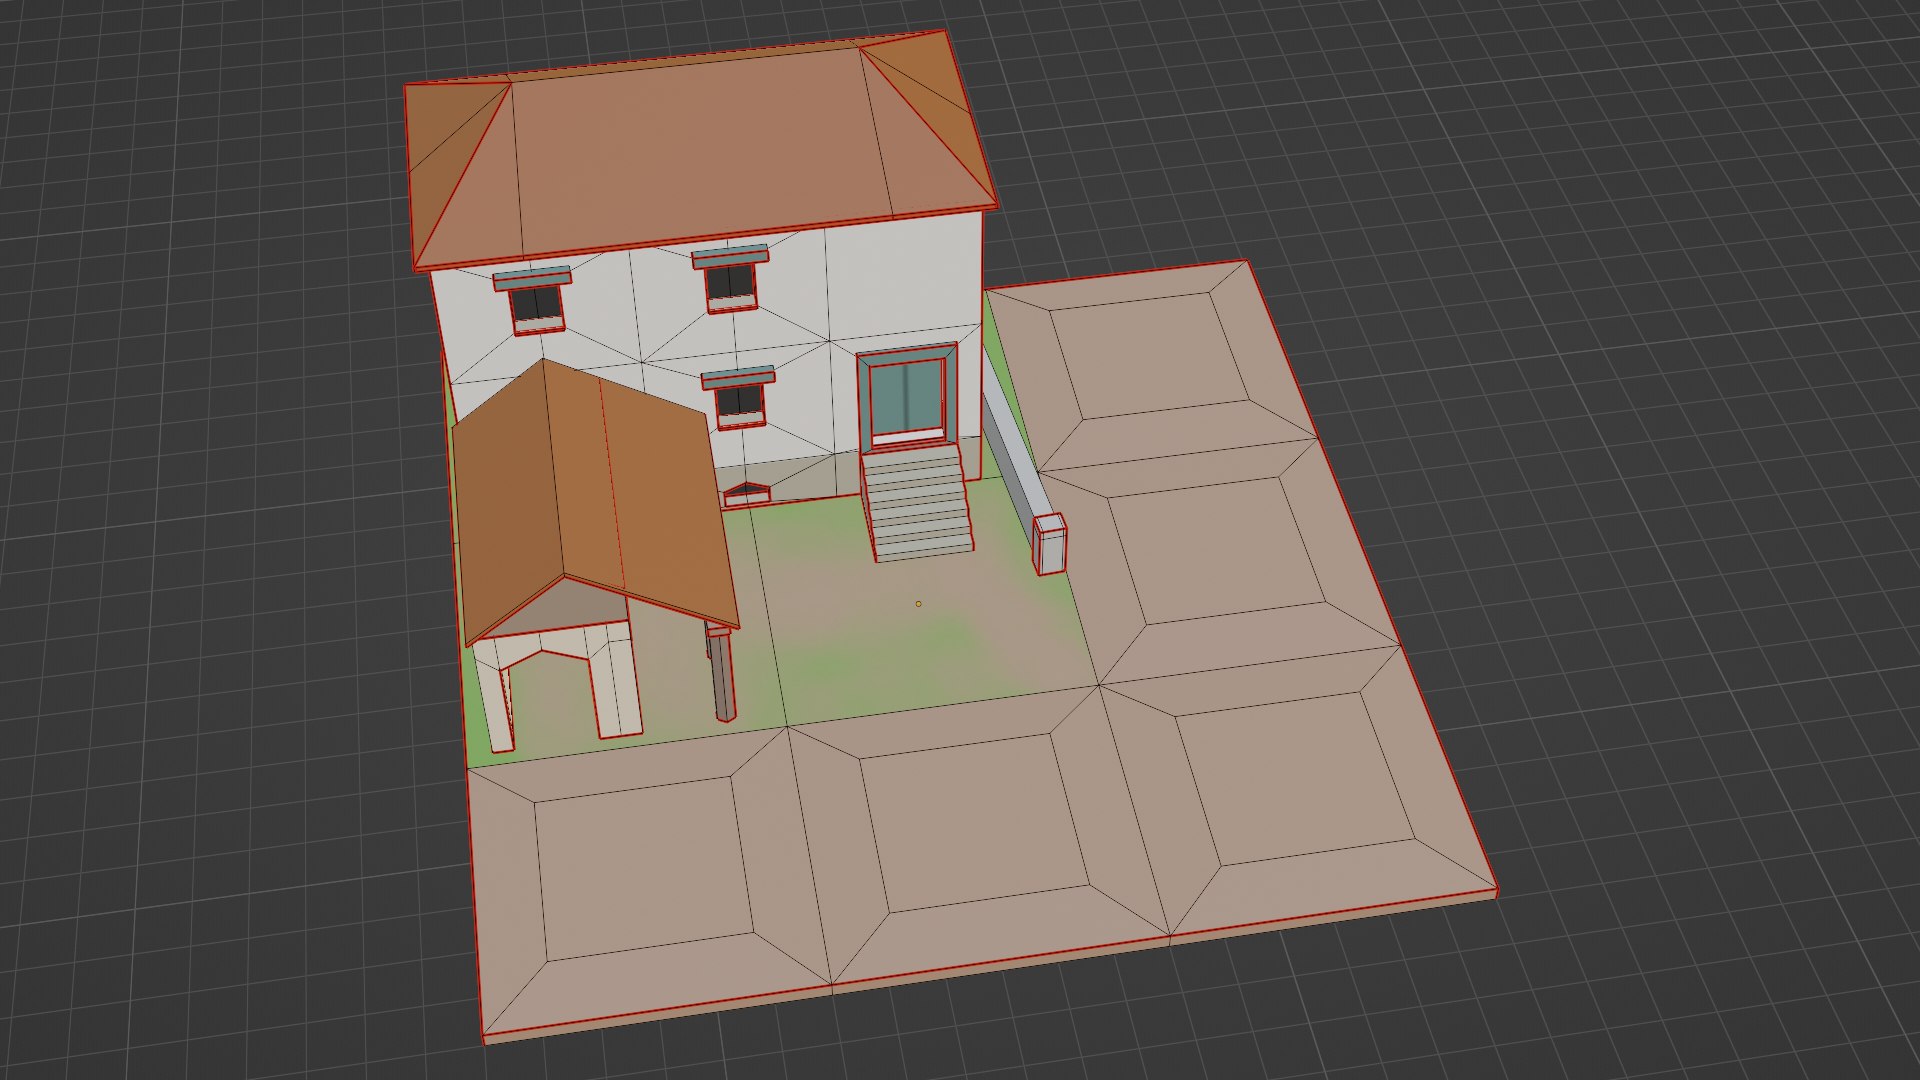
Task: Click the entrance staircase below the door
Action: pyautogui.click(x=918, y=502)
